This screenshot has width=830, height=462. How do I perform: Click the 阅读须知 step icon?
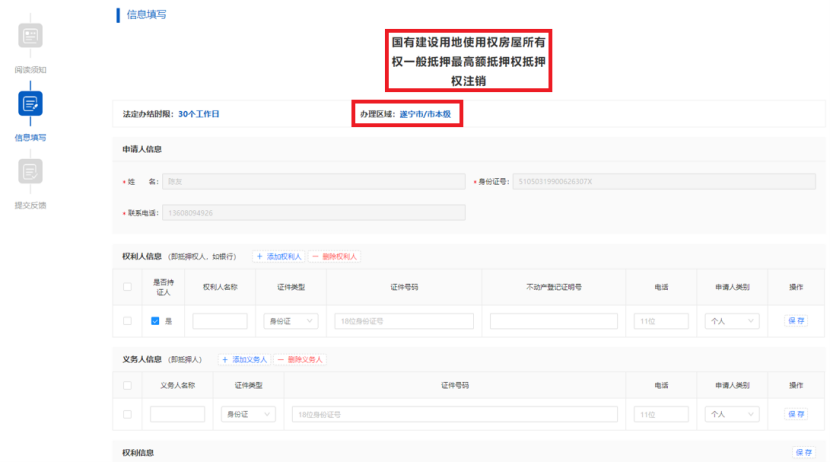pyautogui.click(x=30, y=36)
